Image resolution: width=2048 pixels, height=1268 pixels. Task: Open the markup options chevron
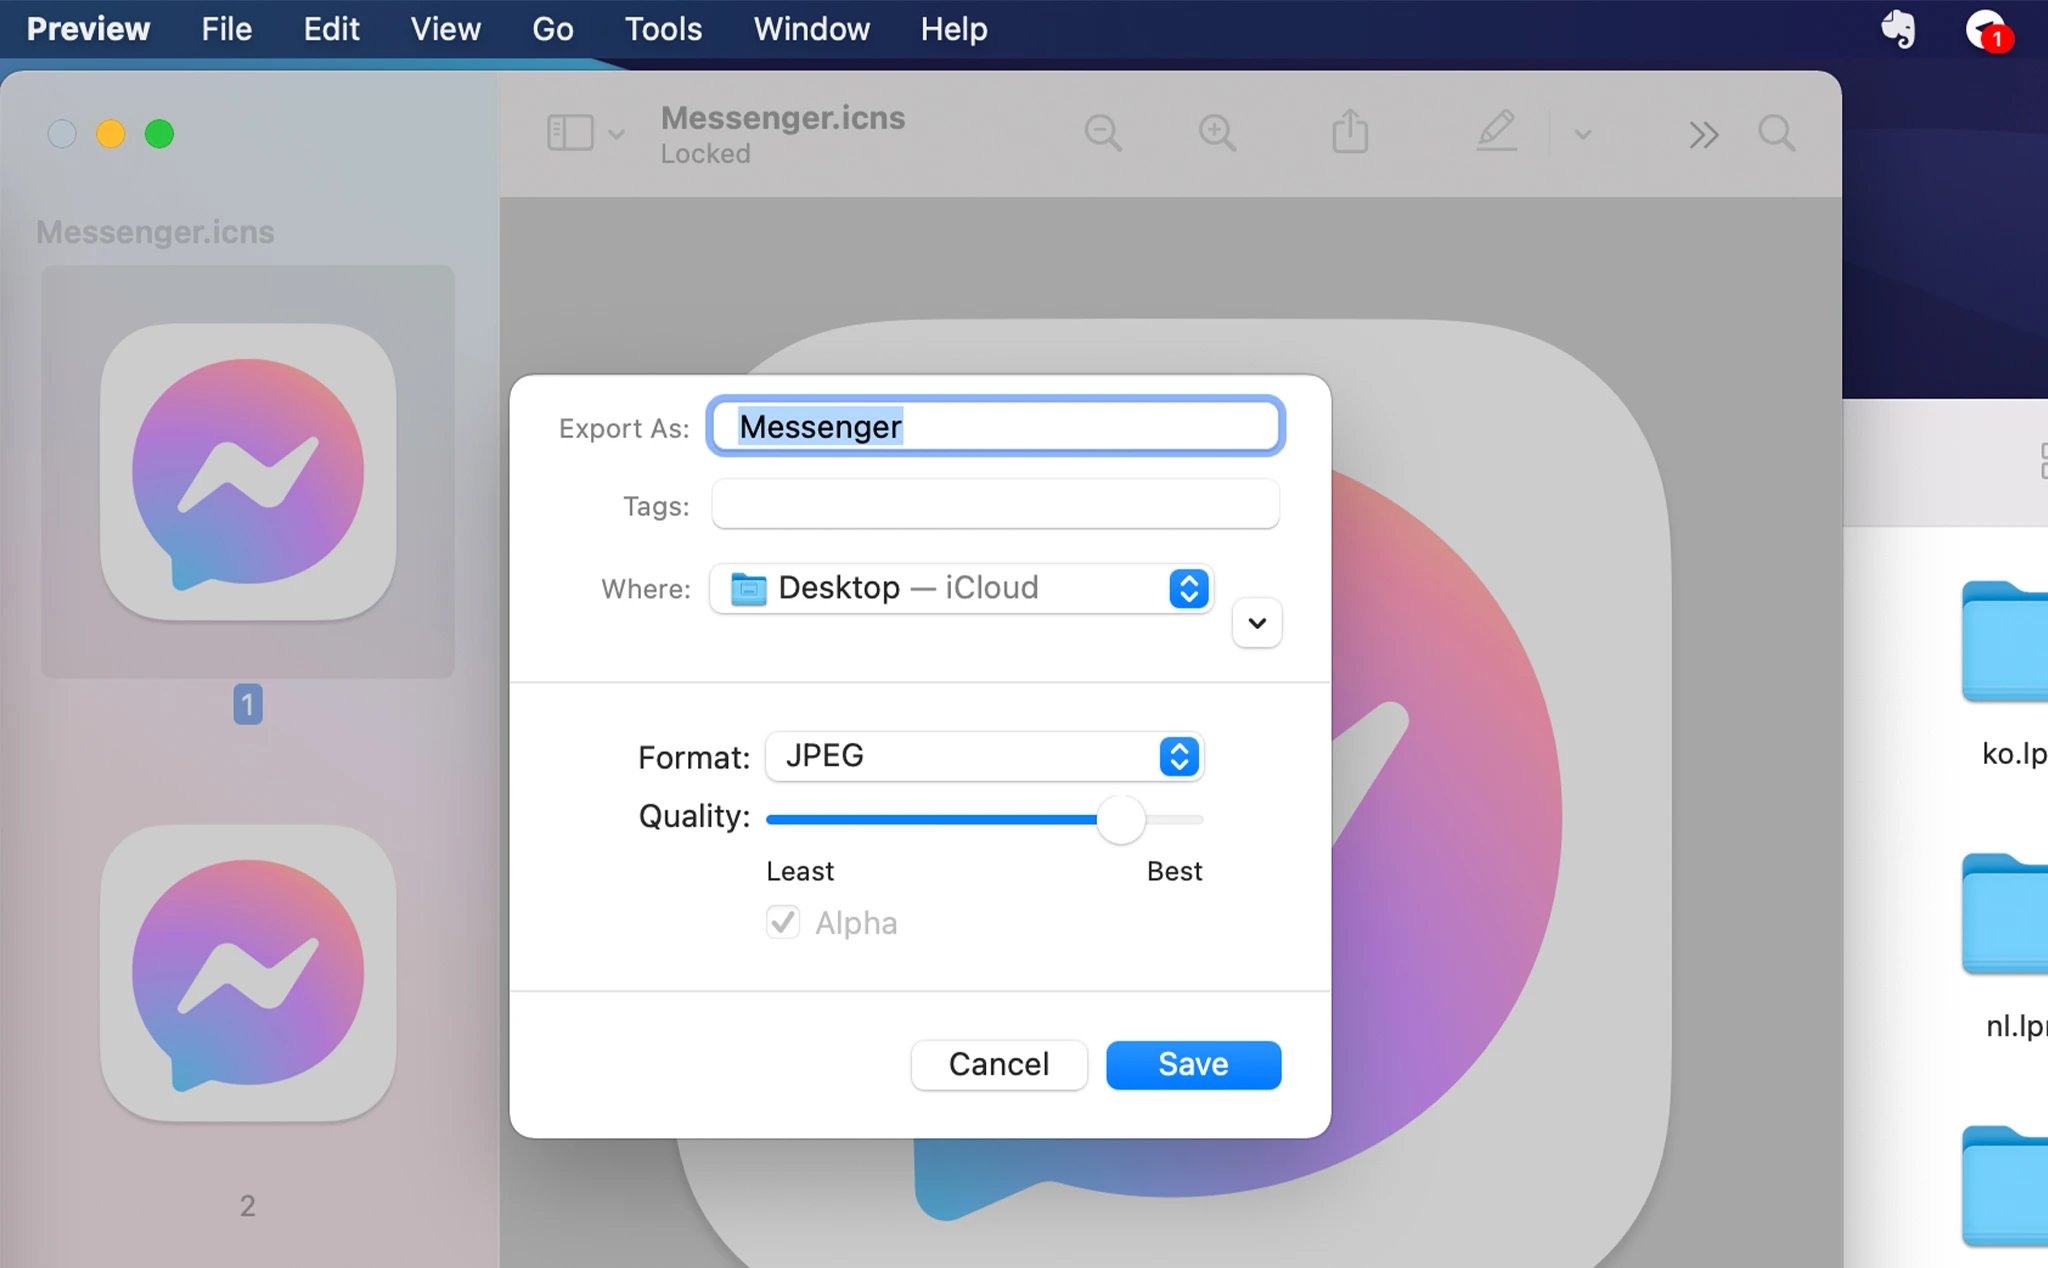click(x=1583, y=134)
